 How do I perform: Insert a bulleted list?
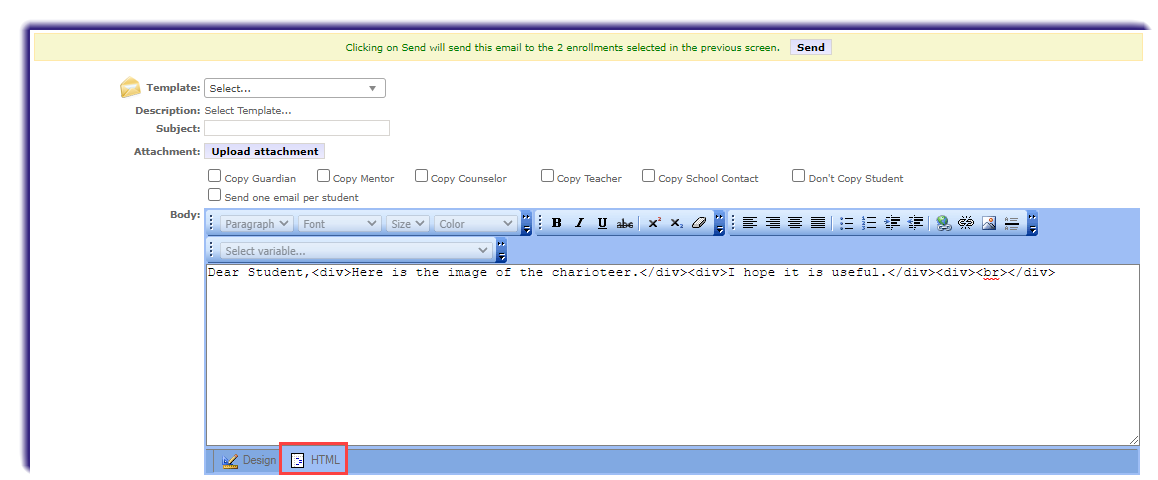click(847, 223)
